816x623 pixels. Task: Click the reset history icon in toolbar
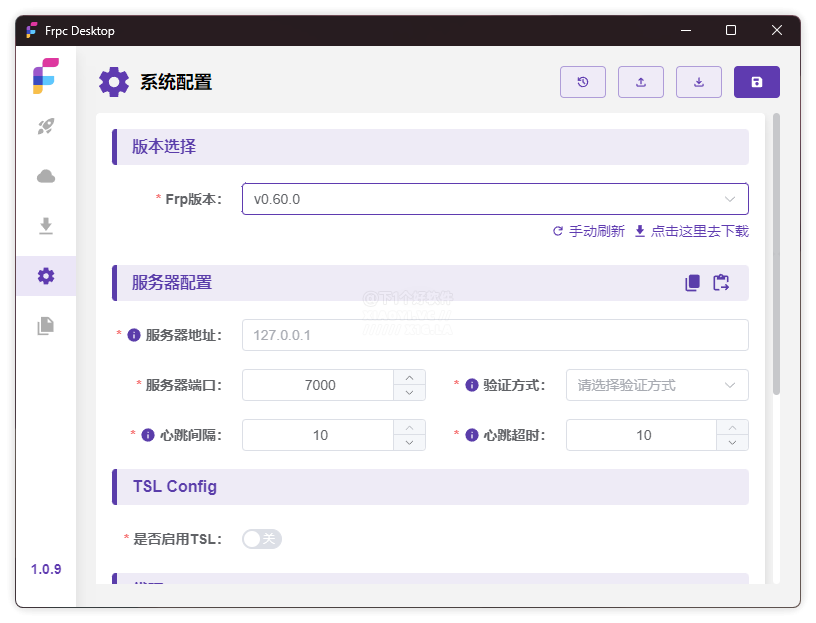click(583, 82)
